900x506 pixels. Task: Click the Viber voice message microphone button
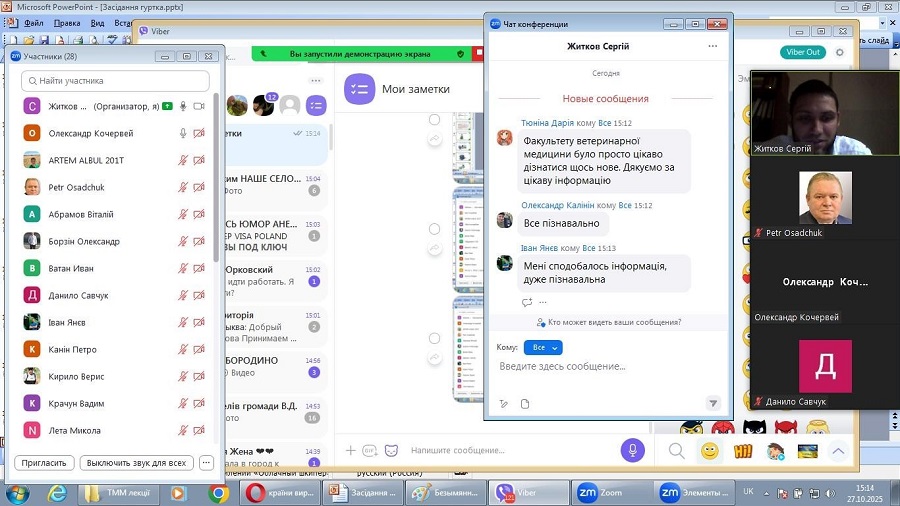tap(632, 451)
